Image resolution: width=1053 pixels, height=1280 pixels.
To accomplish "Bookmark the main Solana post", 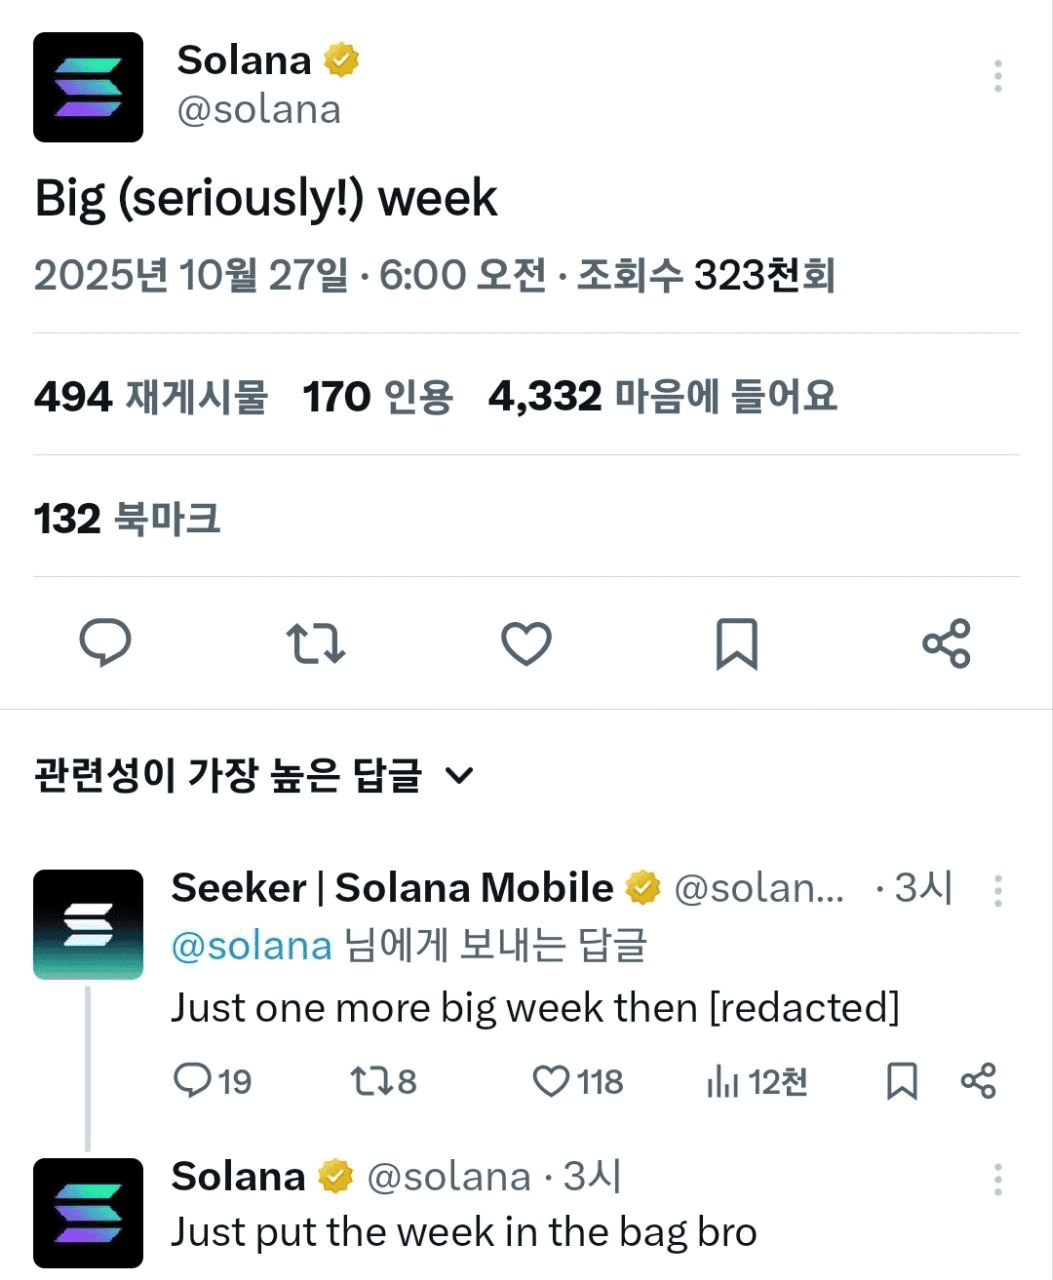I will [x=737, y=644].
